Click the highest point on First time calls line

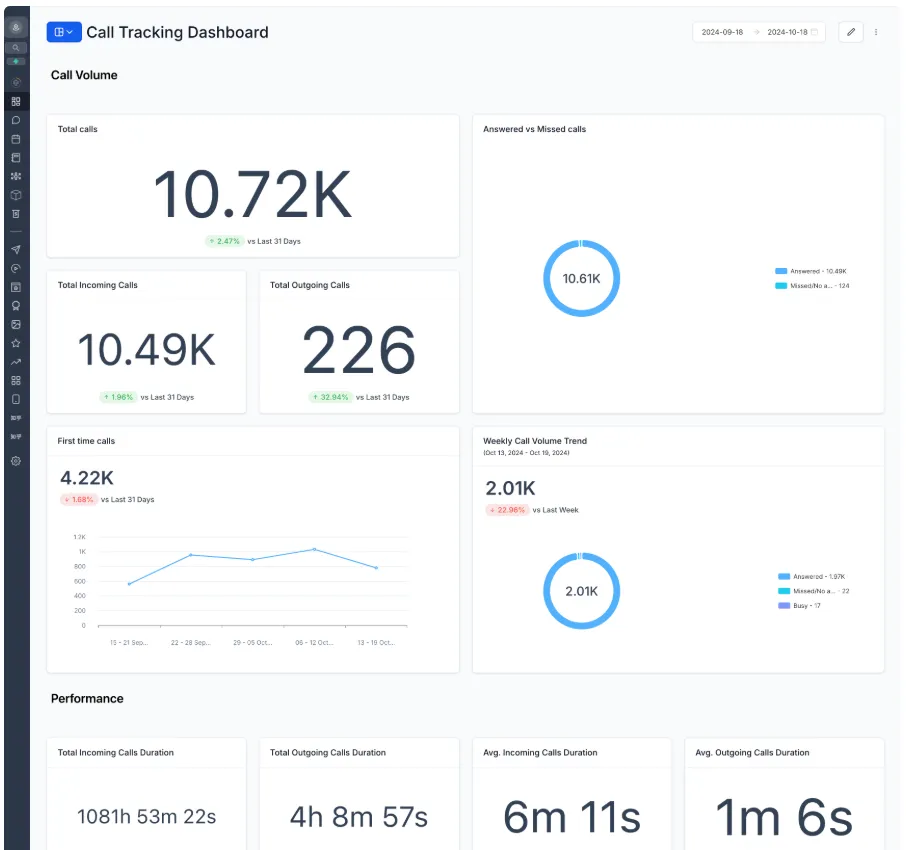314,550
